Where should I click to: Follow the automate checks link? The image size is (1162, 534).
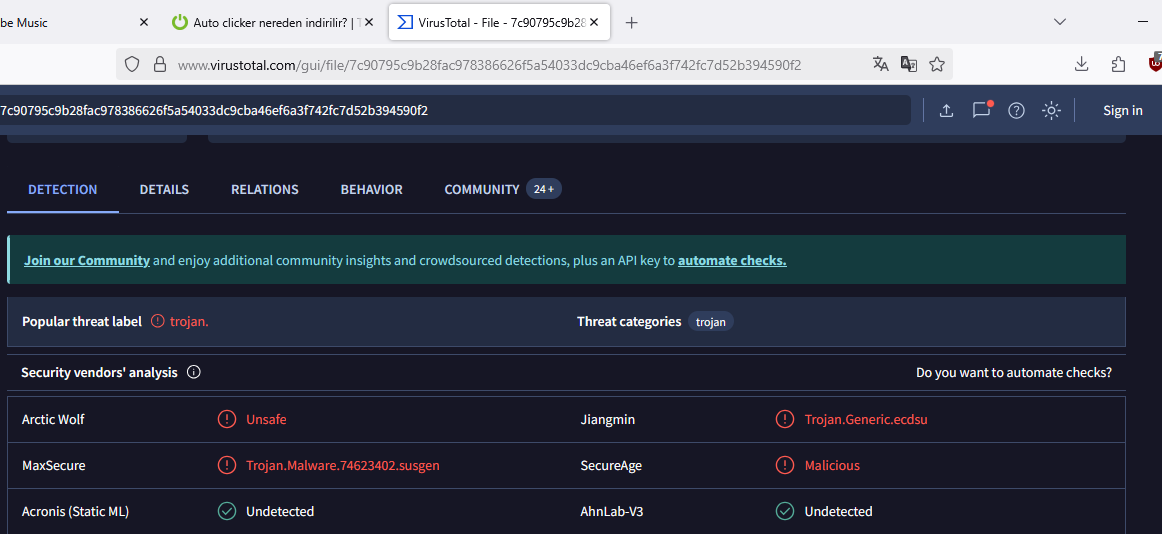pos(732,261)
